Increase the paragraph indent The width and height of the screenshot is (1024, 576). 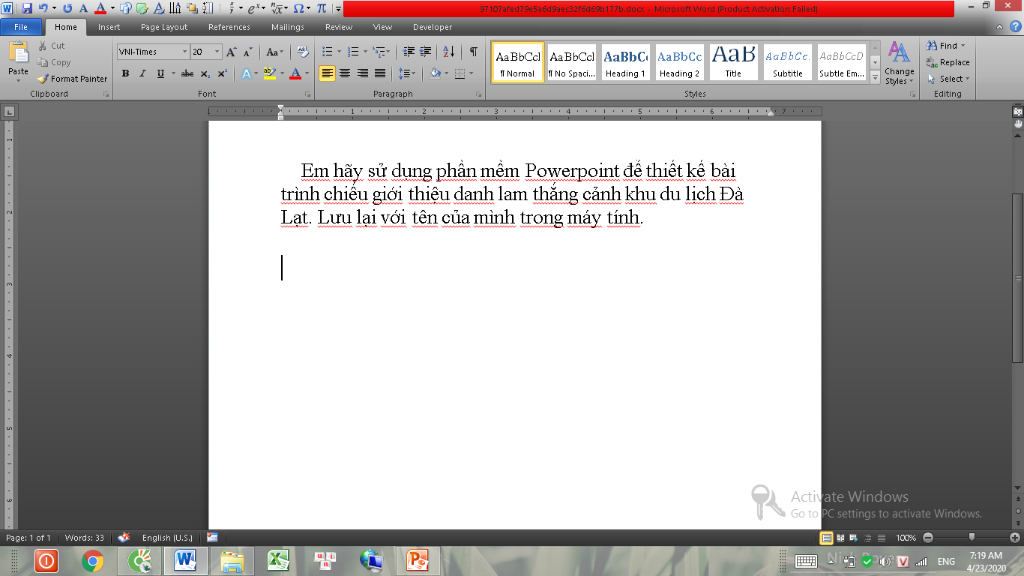coord(426,52)
